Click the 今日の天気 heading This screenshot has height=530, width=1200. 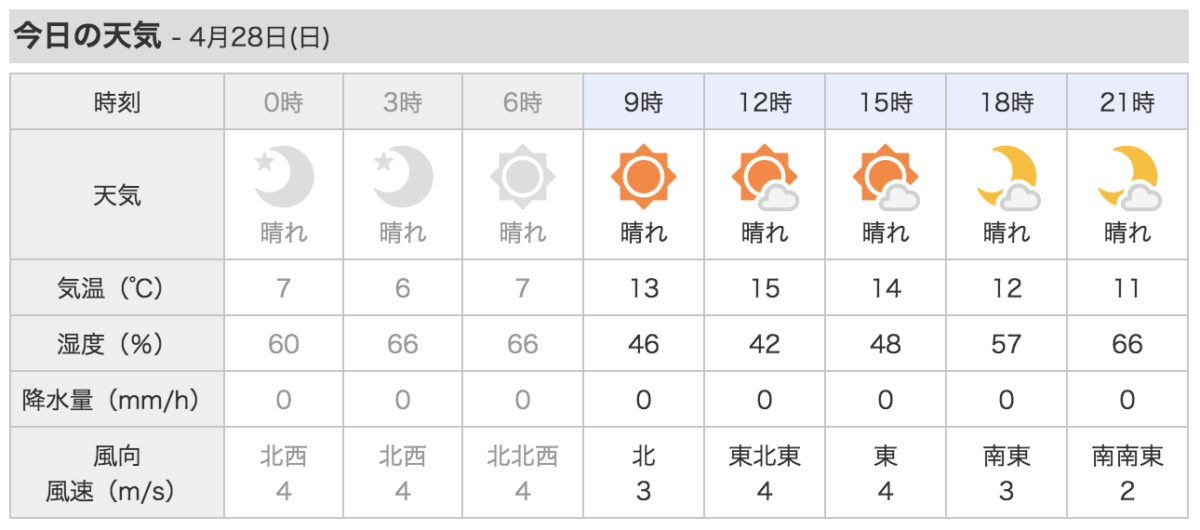[87, 37]
